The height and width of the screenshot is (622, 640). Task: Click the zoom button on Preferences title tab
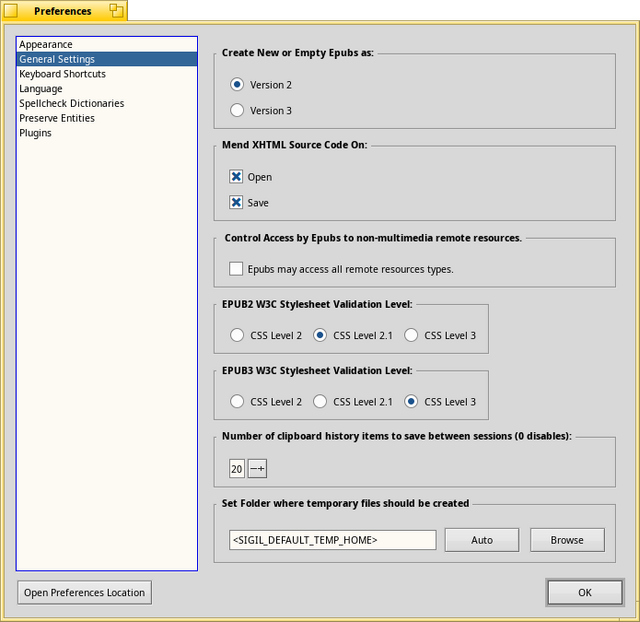click(x=117, y=11)
